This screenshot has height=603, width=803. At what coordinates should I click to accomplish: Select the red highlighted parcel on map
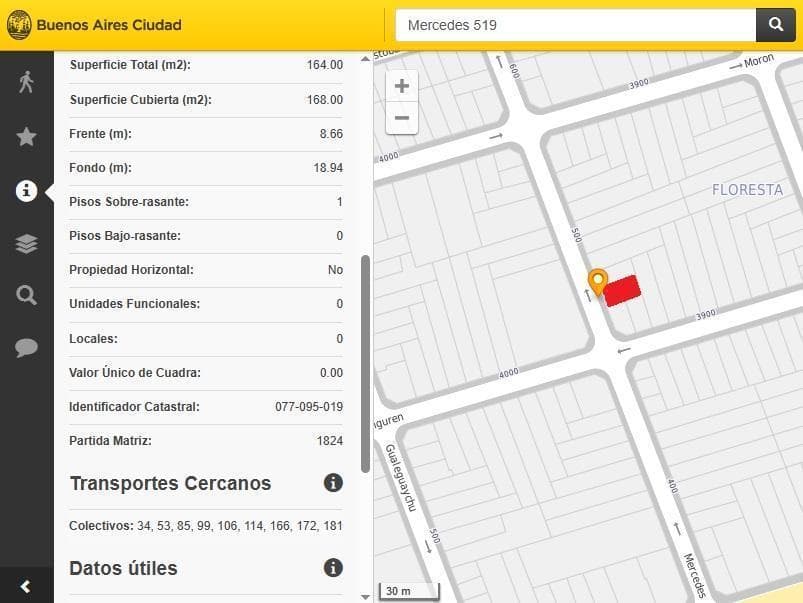[x=623, y=291]
